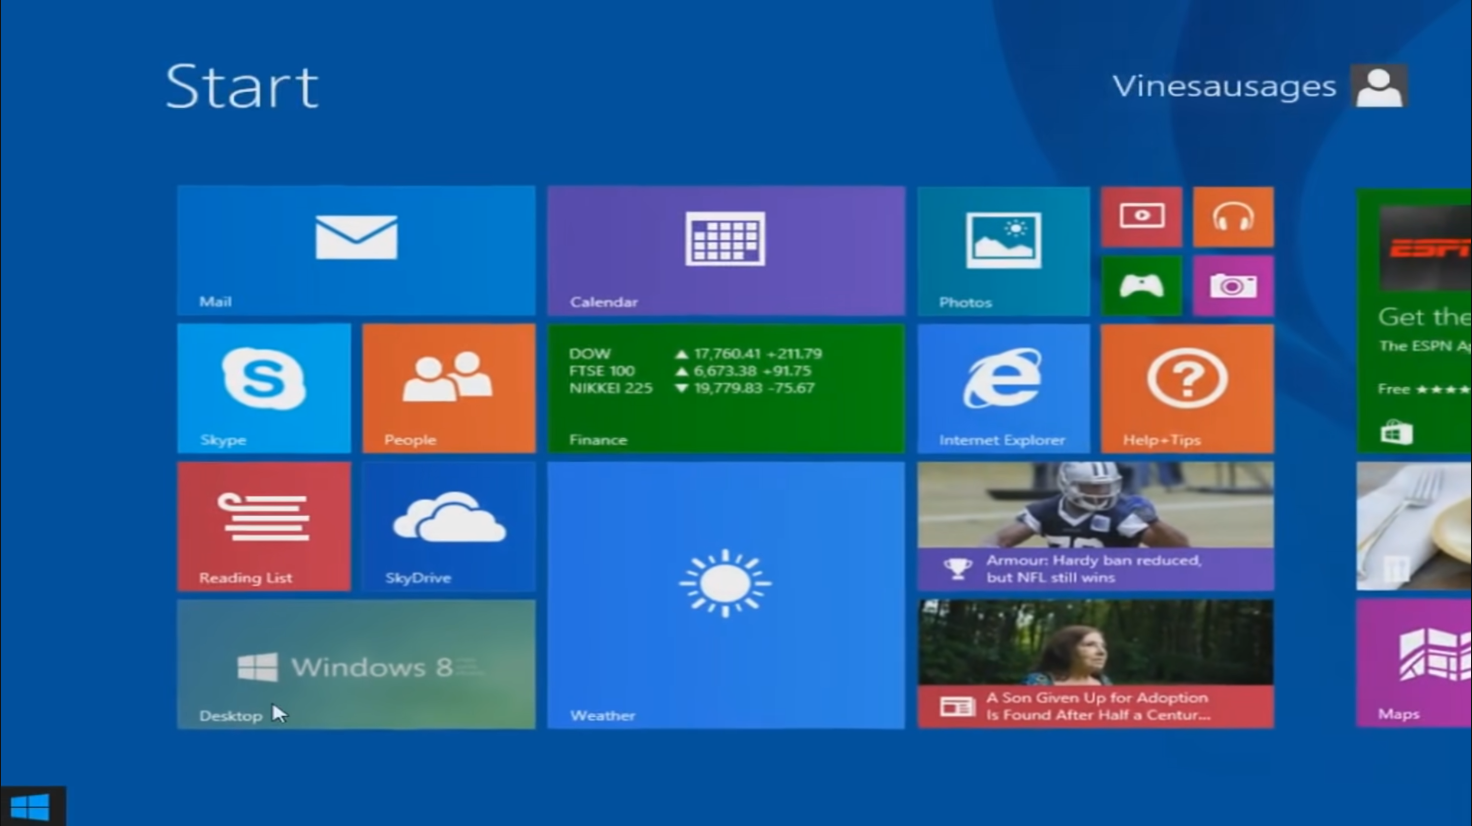Open Help+Tips tile
This screenshot has width=1472, height=826.
[x=1187, y=388]
